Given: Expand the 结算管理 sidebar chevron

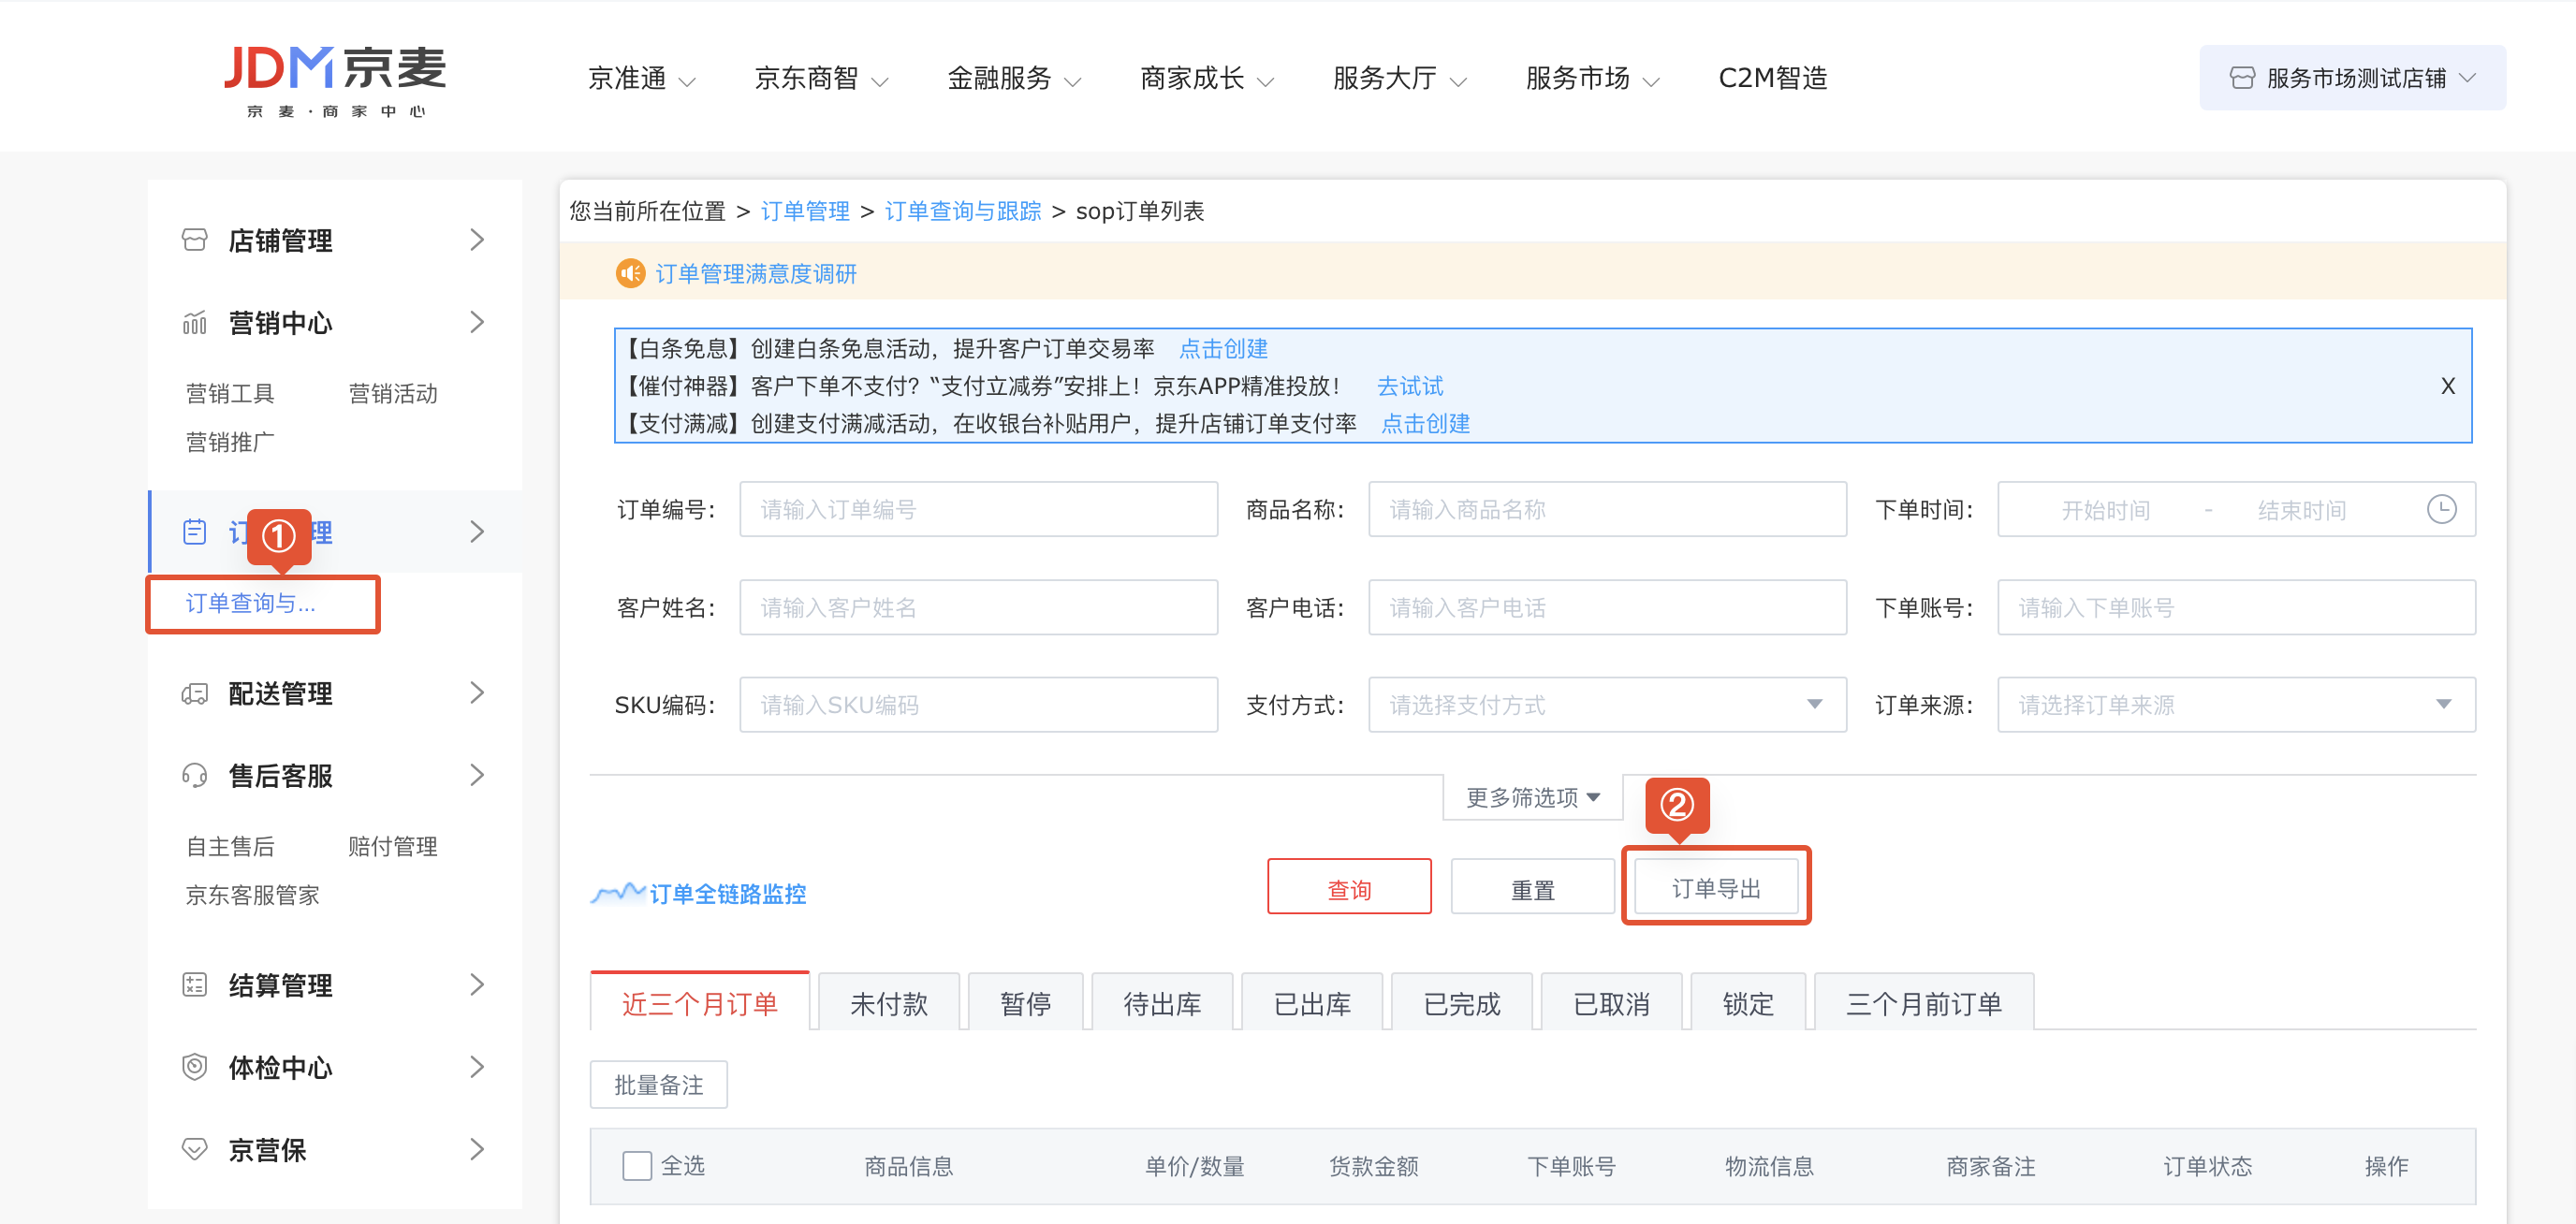Looking at the screenshot, I should point(477,985).
